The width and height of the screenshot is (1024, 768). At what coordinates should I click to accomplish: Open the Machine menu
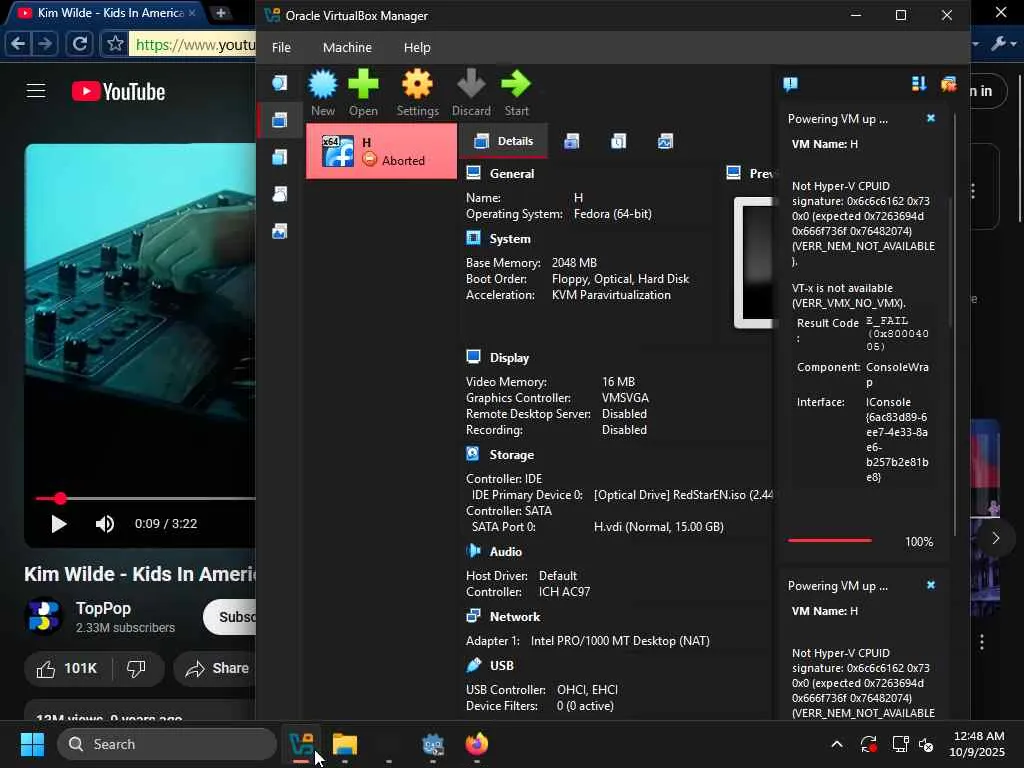coord(347,48)
